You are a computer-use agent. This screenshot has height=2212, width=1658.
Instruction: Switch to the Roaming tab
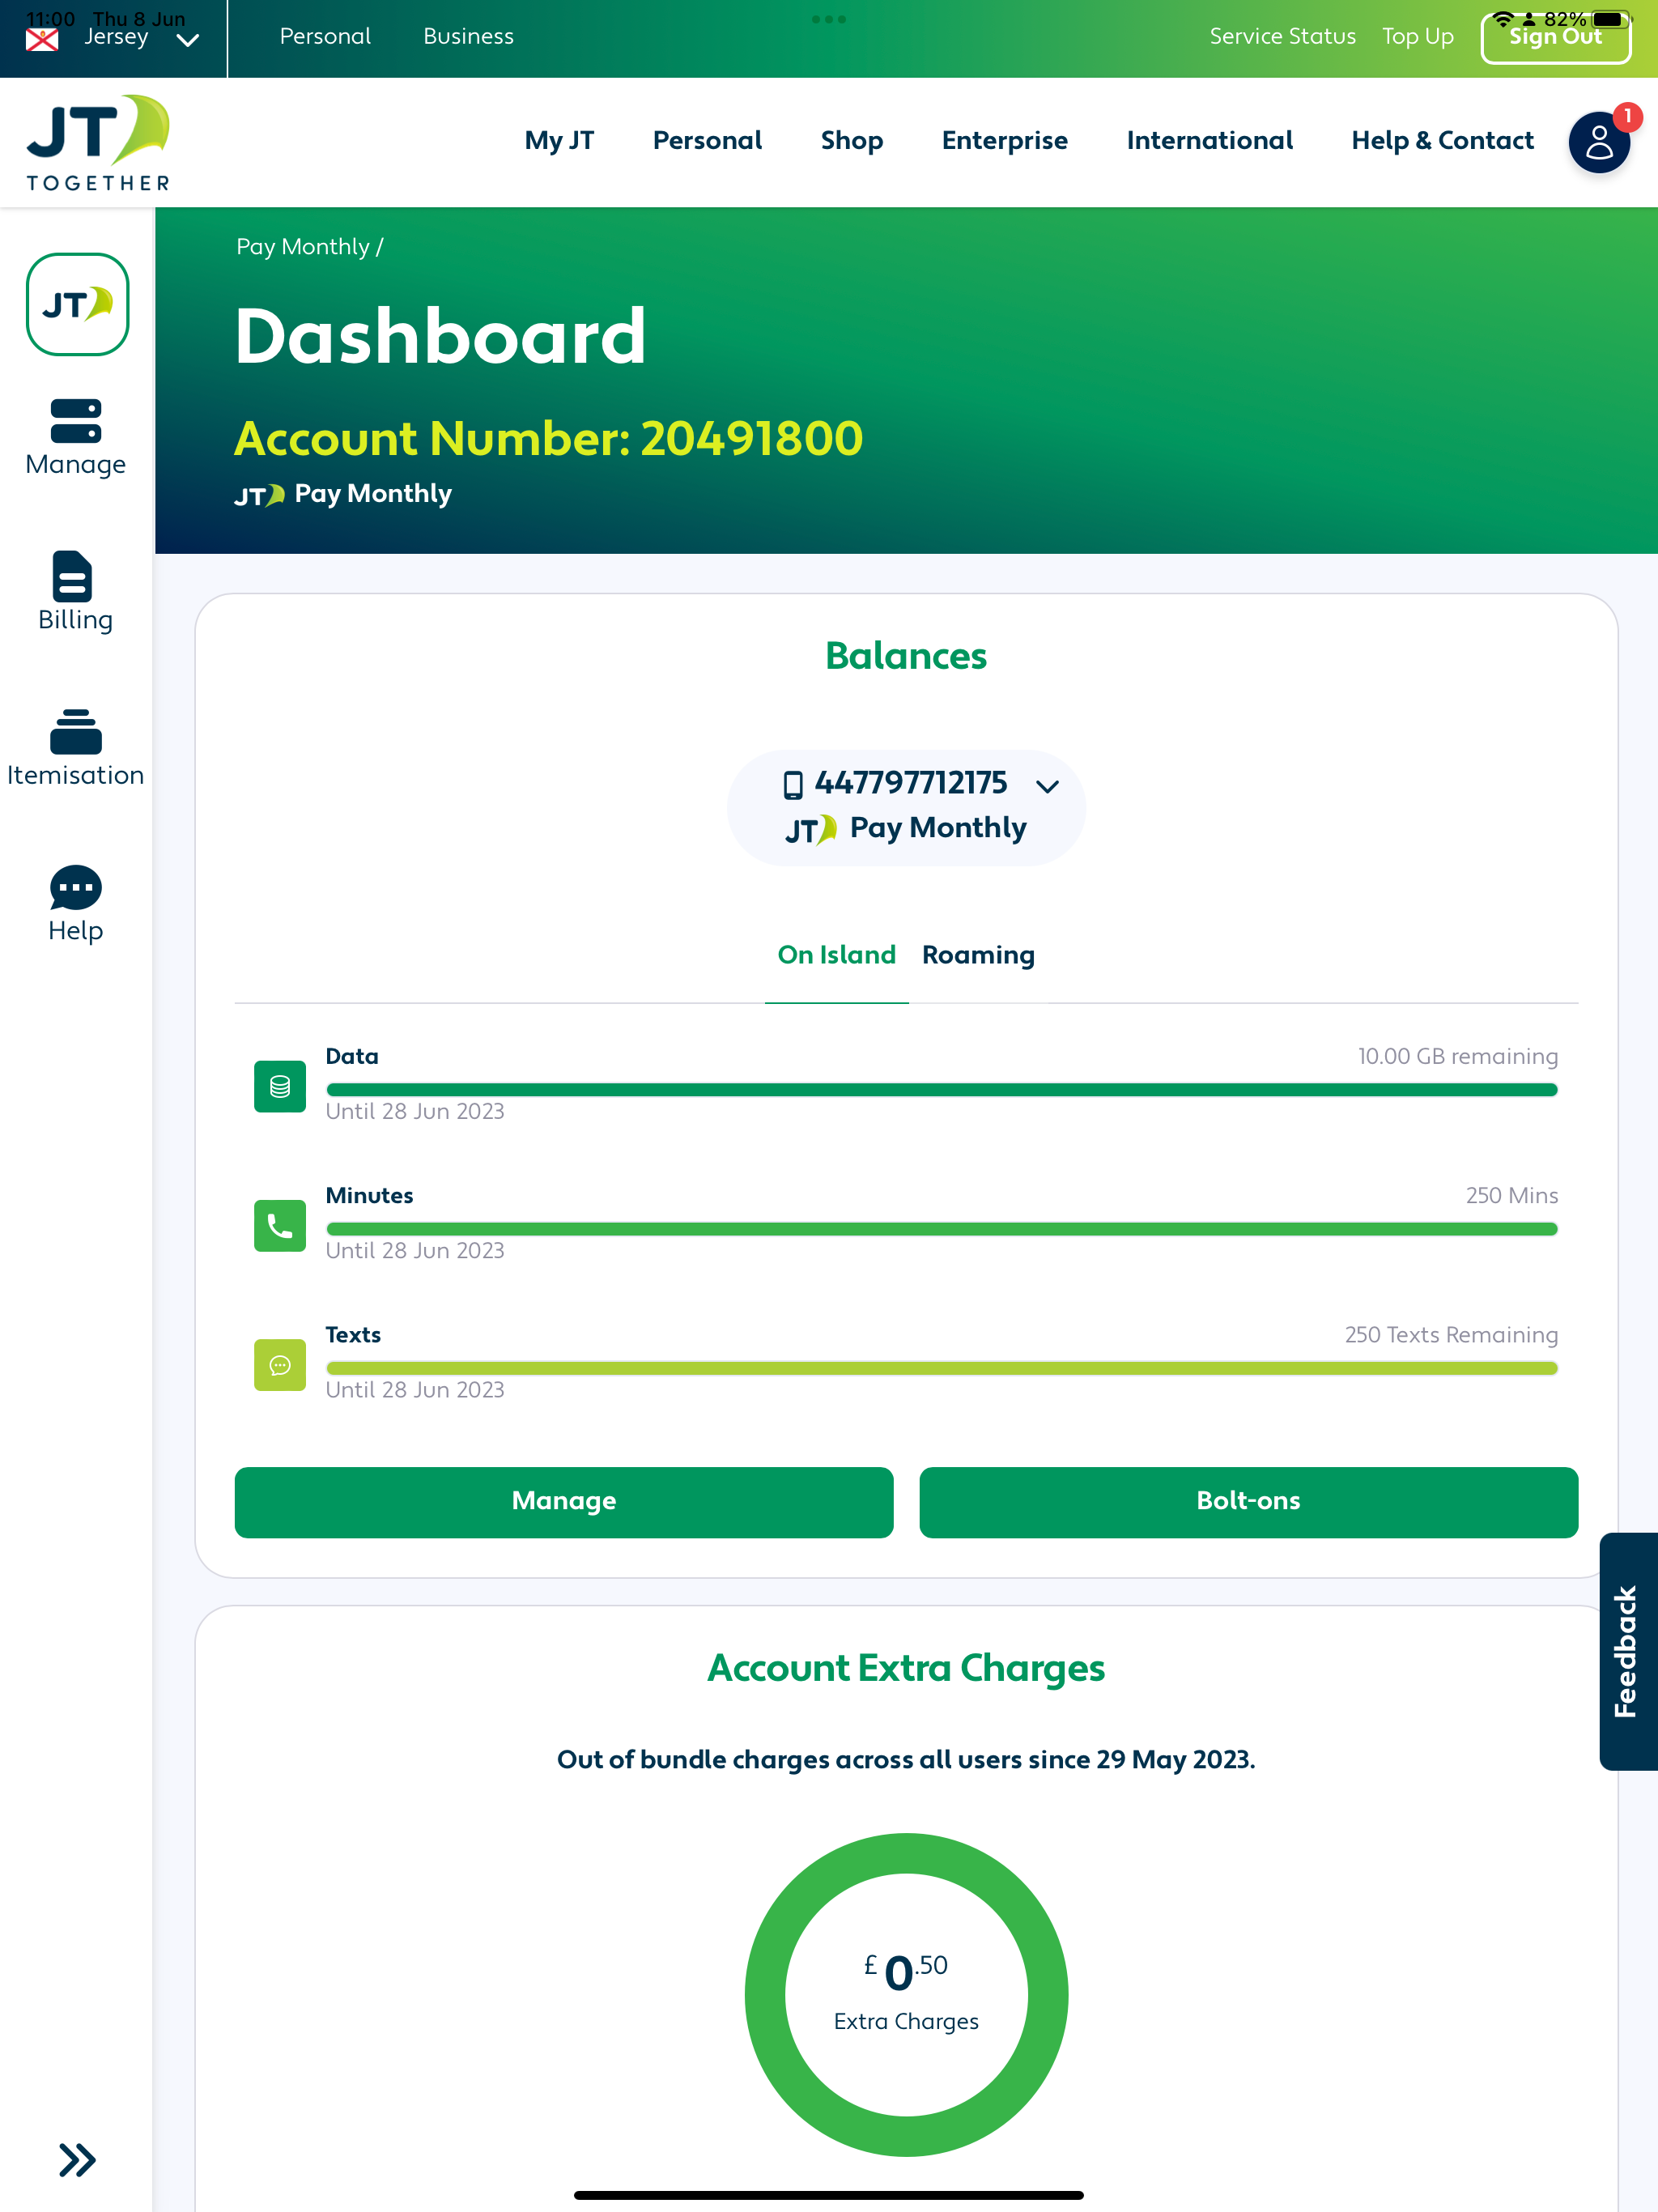pos(977,955)
